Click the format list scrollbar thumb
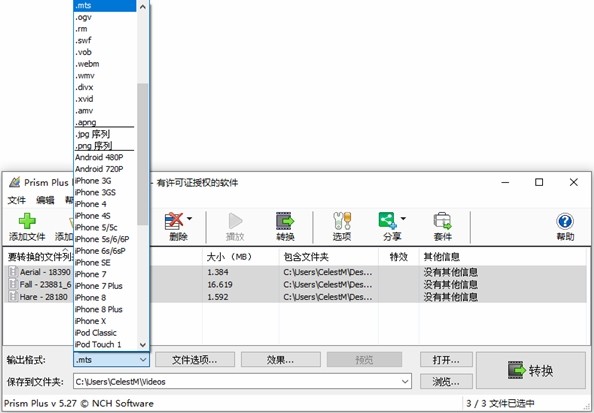Screen dimensions: 594x413 [143, 154]
